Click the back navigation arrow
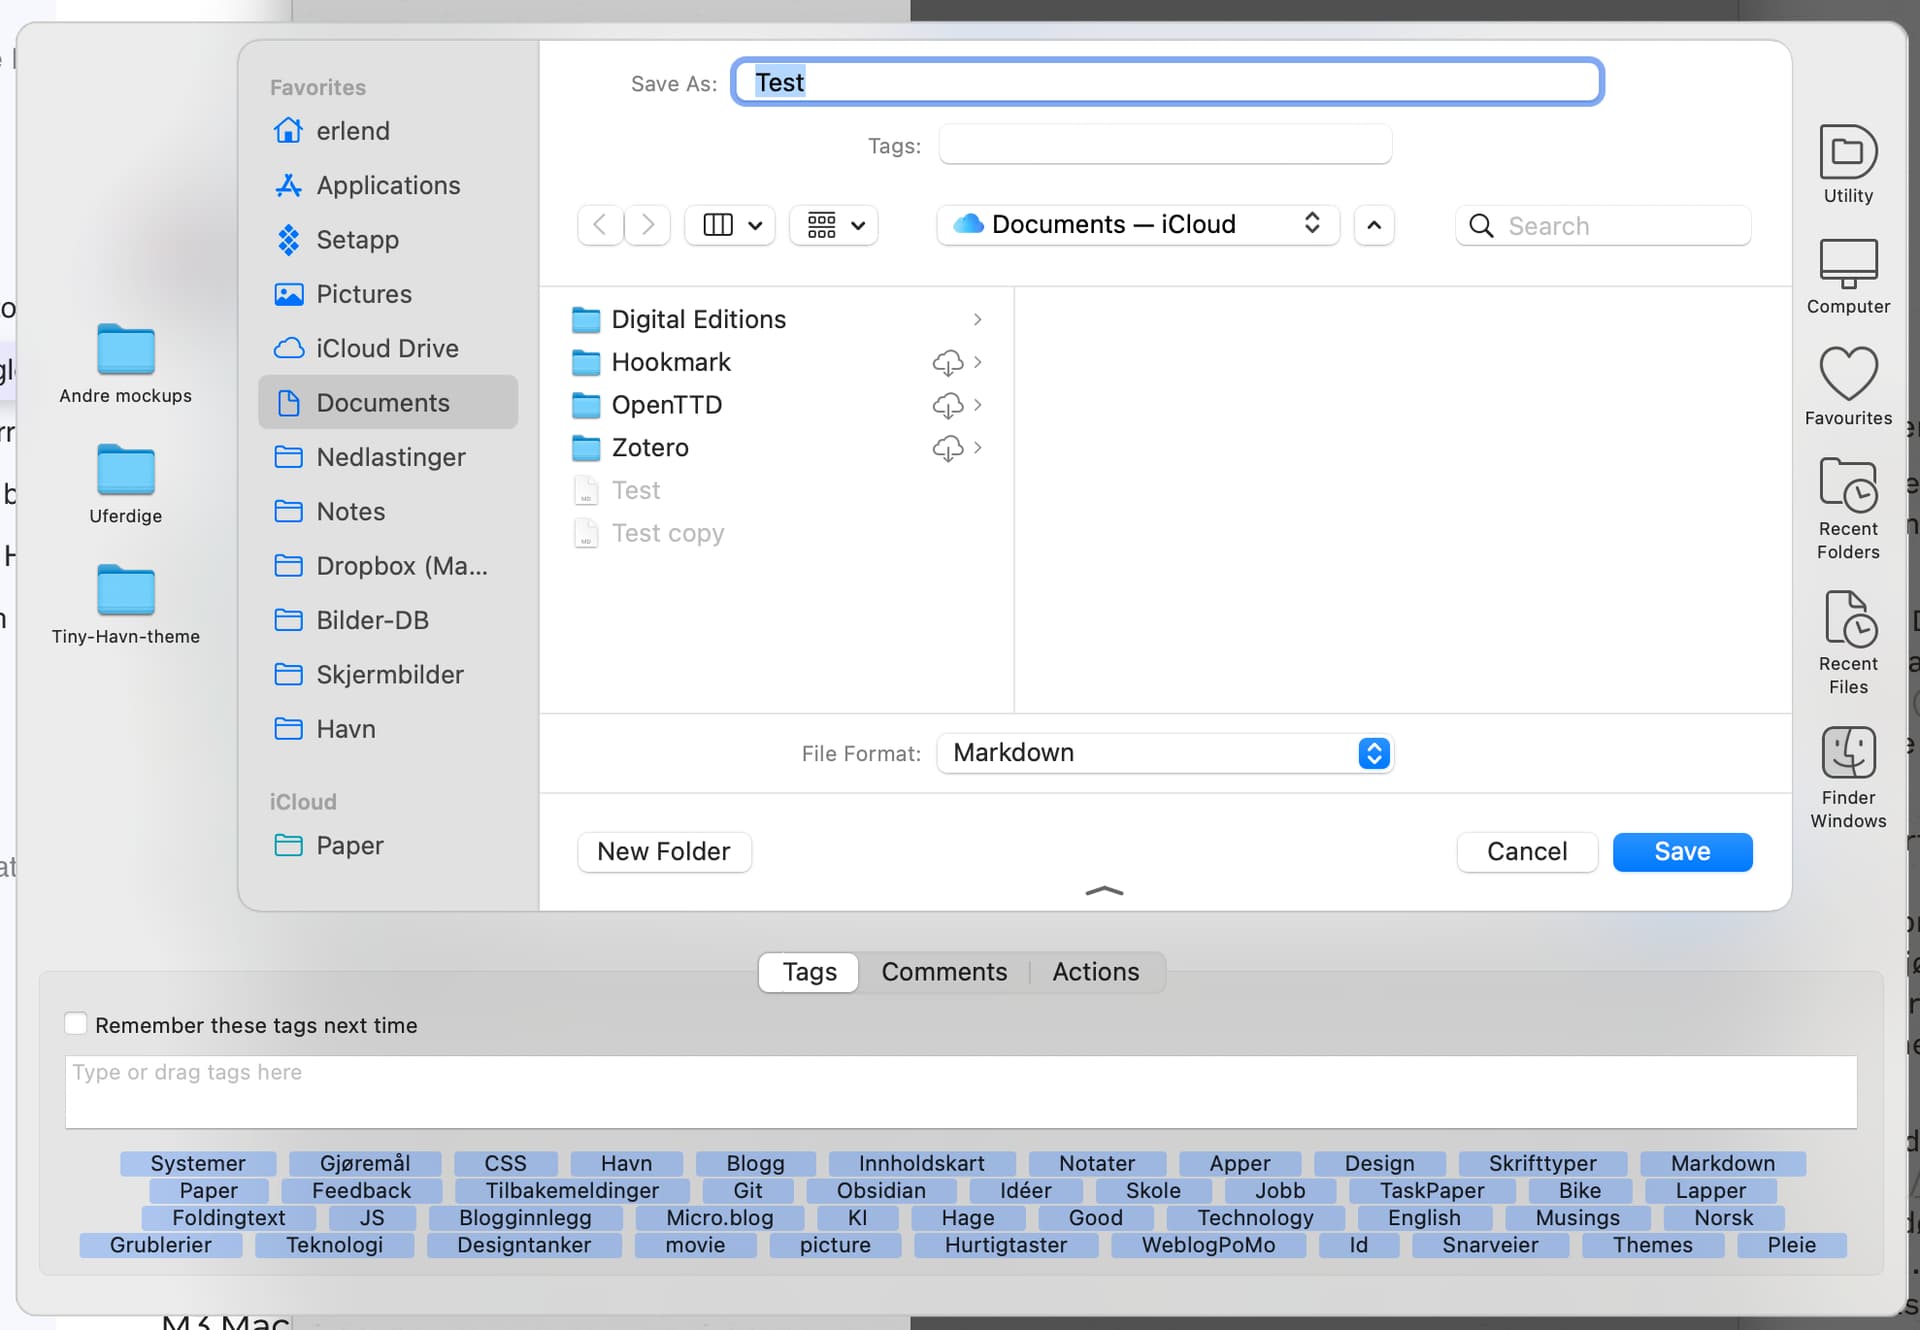 point(600,225)
